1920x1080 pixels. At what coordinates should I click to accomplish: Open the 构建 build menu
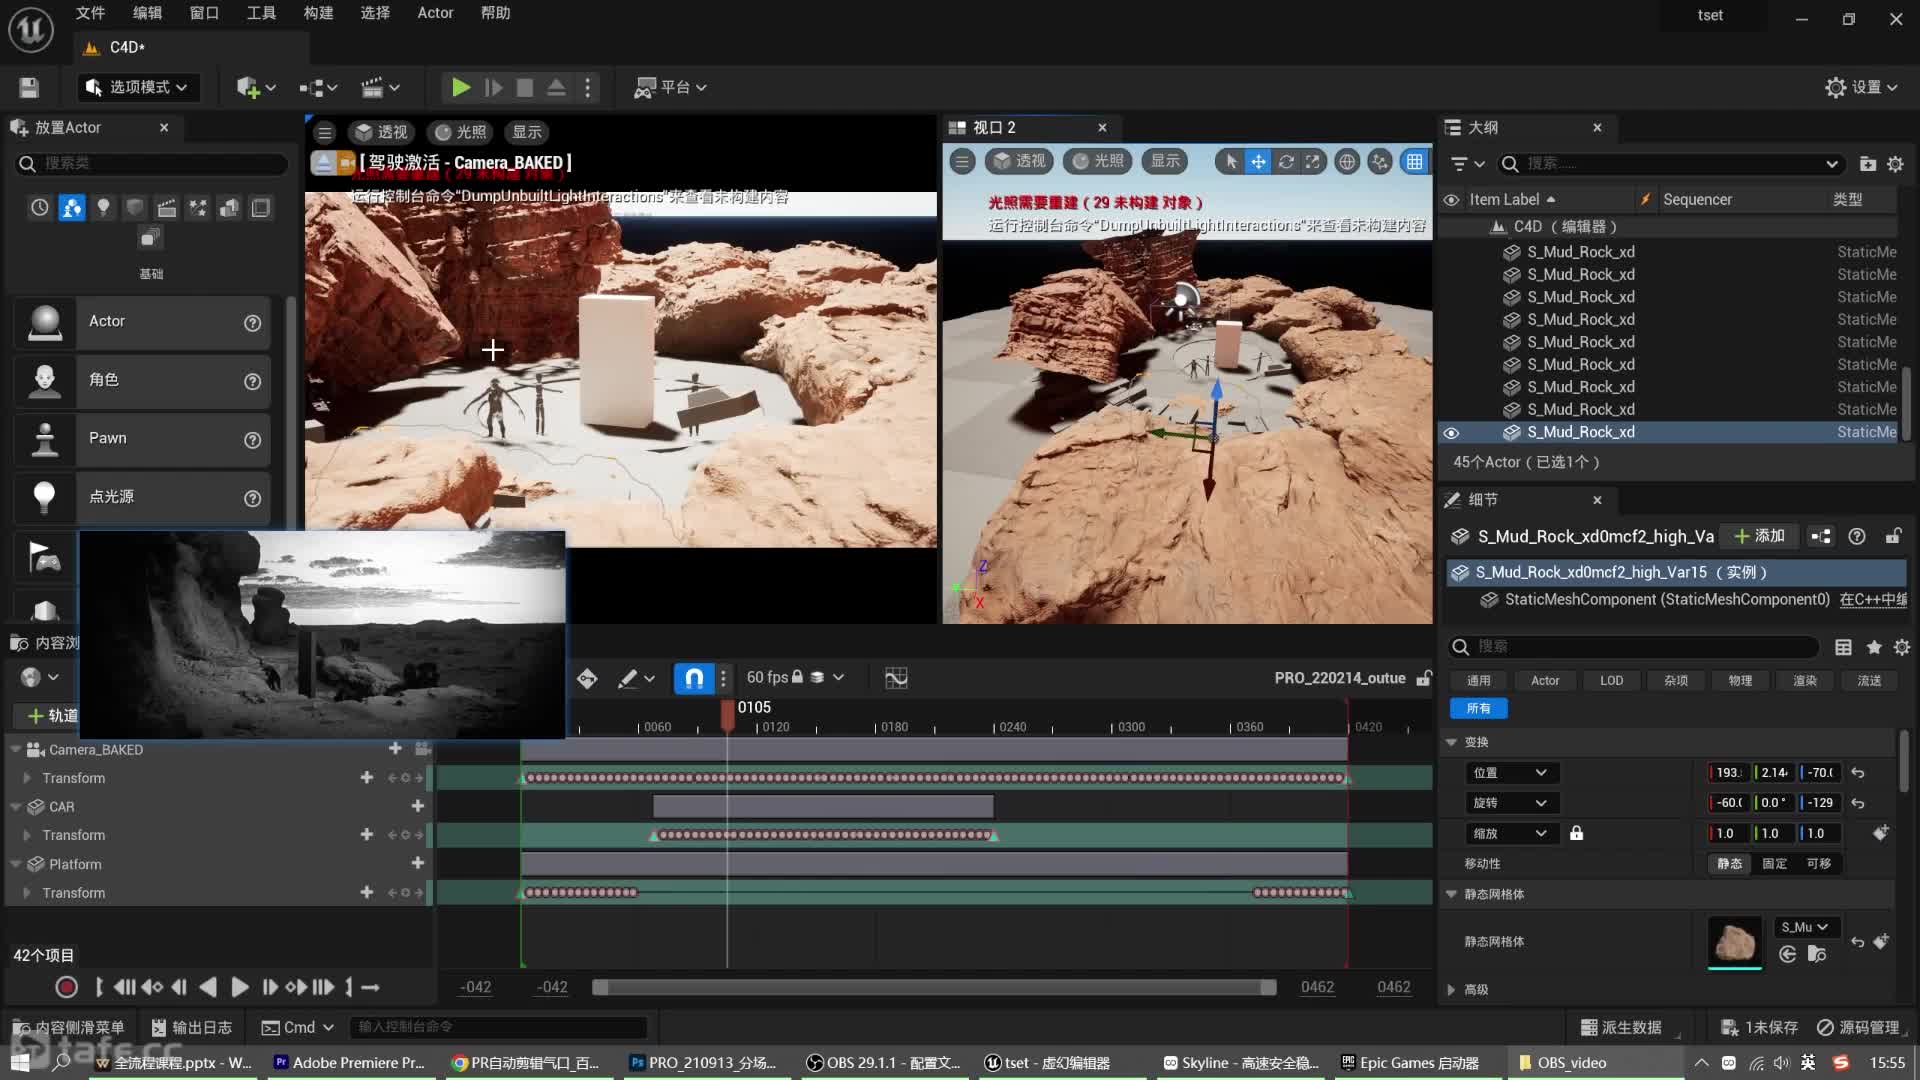pyautogui.click(x=318, y=13)
